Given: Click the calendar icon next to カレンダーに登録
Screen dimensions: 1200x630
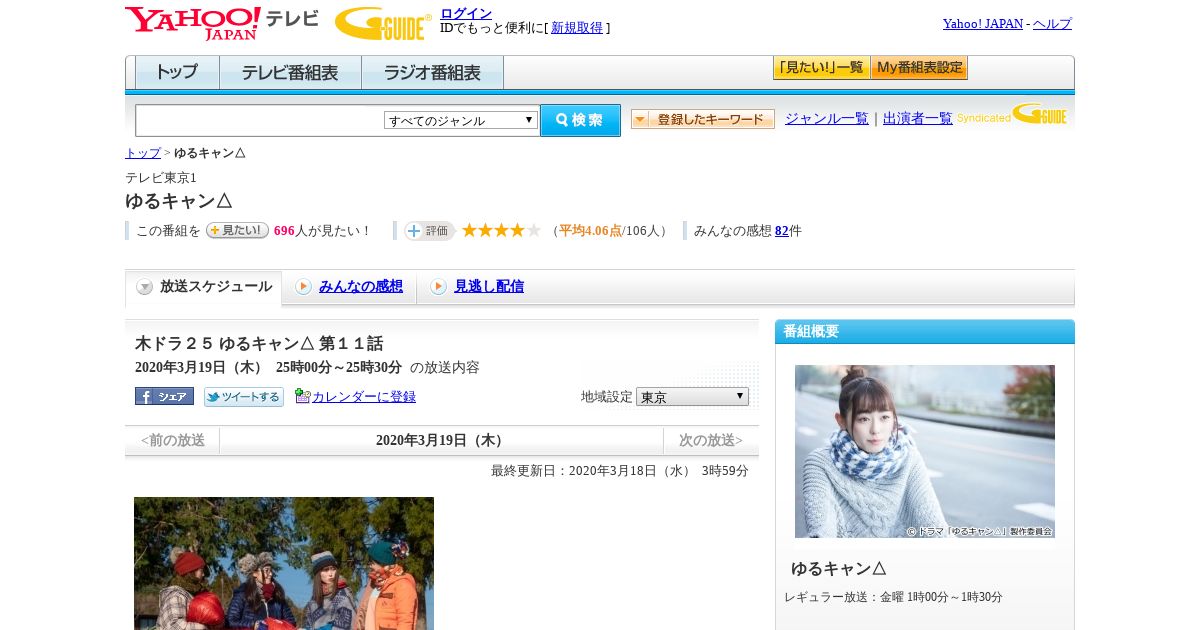Looking at the screenshot, I should pyautogui.click(x=303, y=396).
